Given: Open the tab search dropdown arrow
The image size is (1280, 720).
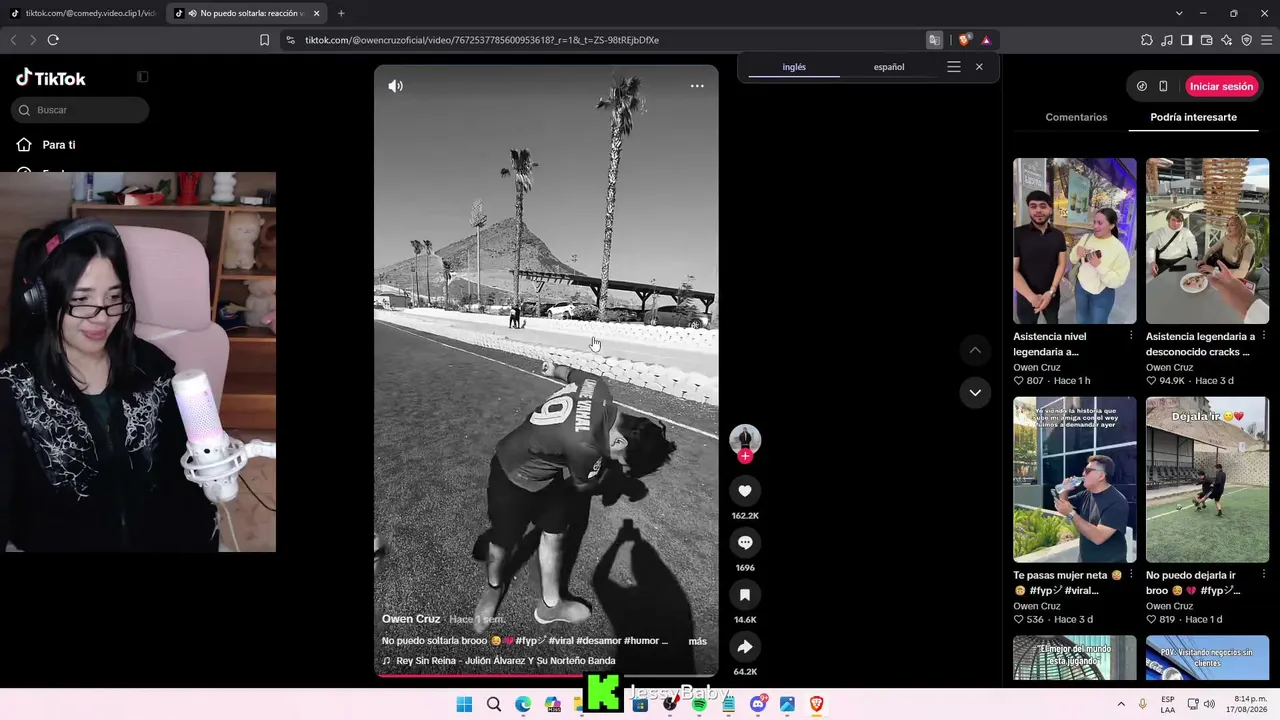Looking at the screenshot, I should coord(1179,13).
